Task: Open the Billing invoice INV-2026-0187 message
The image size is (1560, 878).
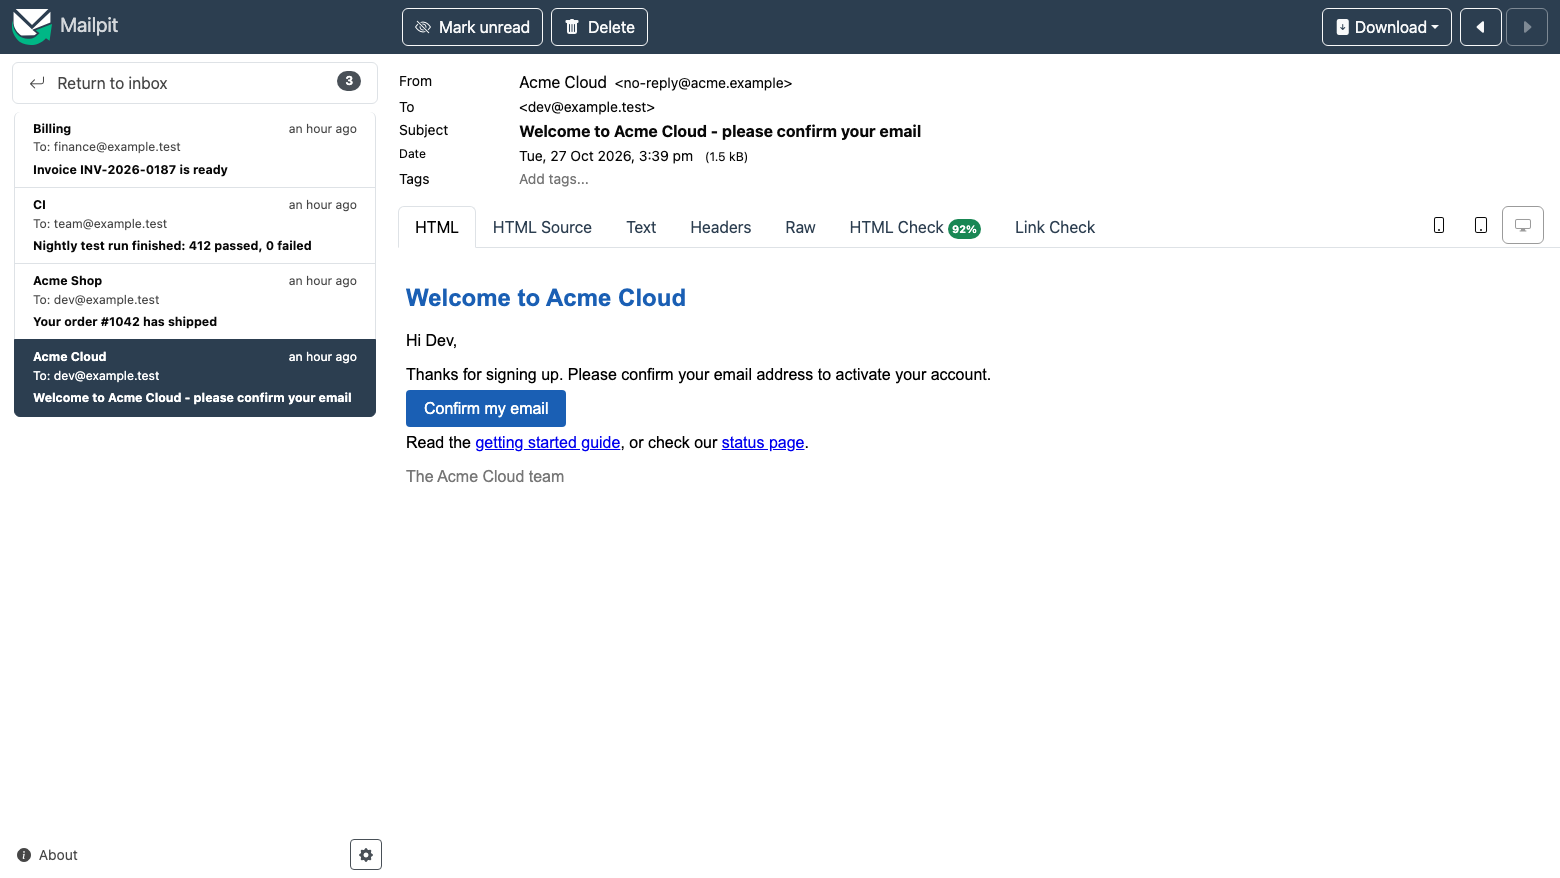Action: (195, 149)
